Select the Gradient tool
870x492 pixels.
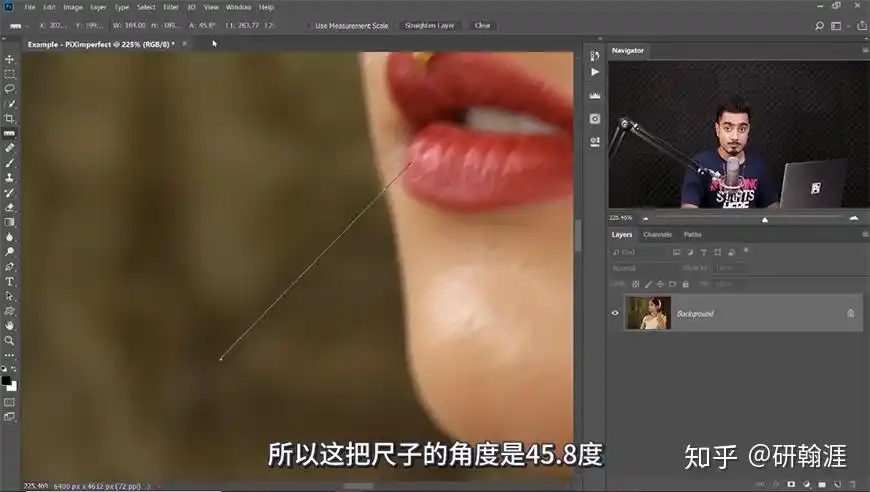[x=9, y=222]
